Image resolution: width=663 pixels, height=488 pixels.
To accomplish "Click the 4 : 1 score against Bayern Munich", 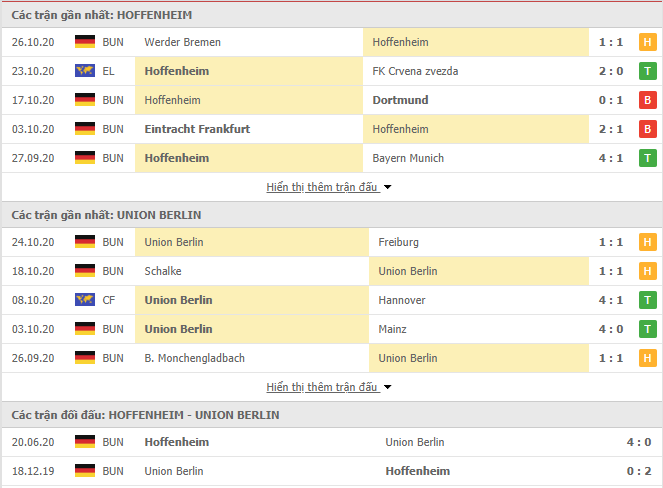I will (611, 158).
